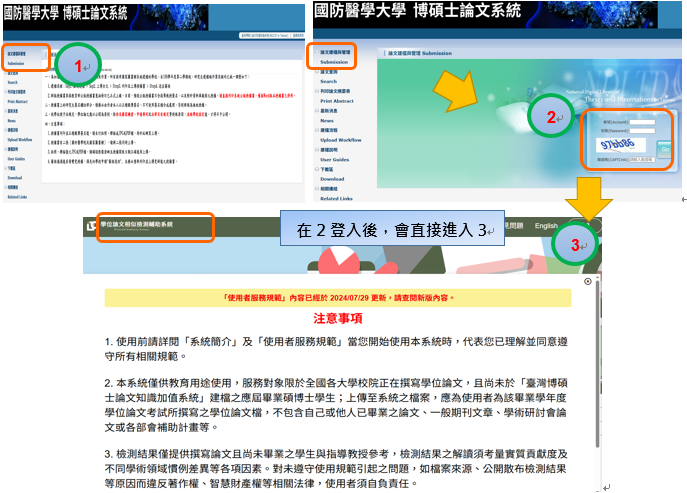Click the yellow 使用者服務規範 update banner
Viewport: 687px width, 493px height.
(x=338, y=298)
